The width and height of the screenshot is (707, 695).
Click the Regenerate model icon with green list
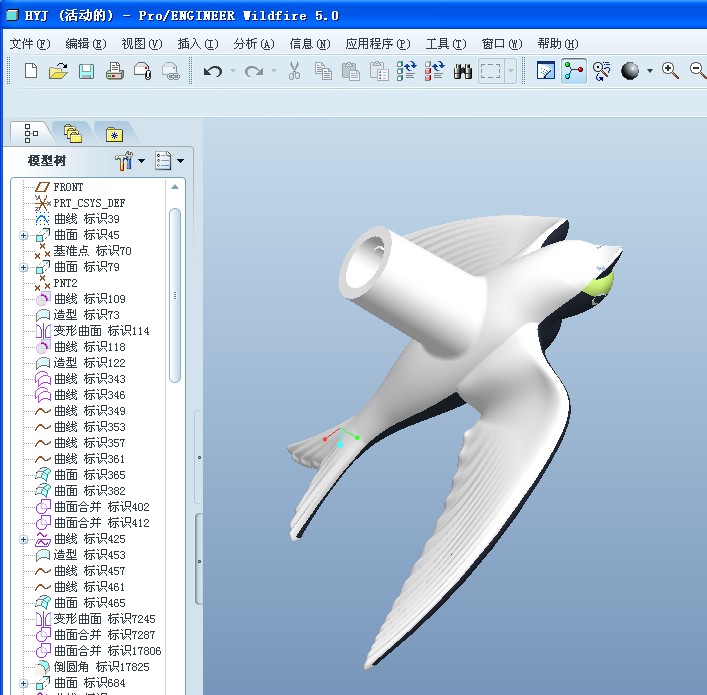406,71
